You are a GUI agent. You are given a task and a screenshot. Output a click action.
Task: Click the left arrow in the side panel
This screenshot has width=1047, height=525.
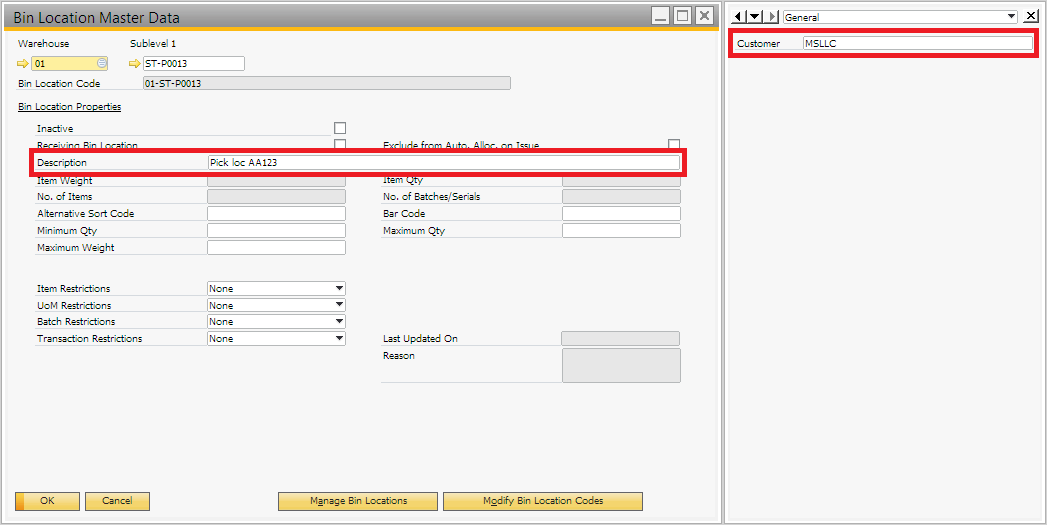pyautogui.click(x=740, y=17)
